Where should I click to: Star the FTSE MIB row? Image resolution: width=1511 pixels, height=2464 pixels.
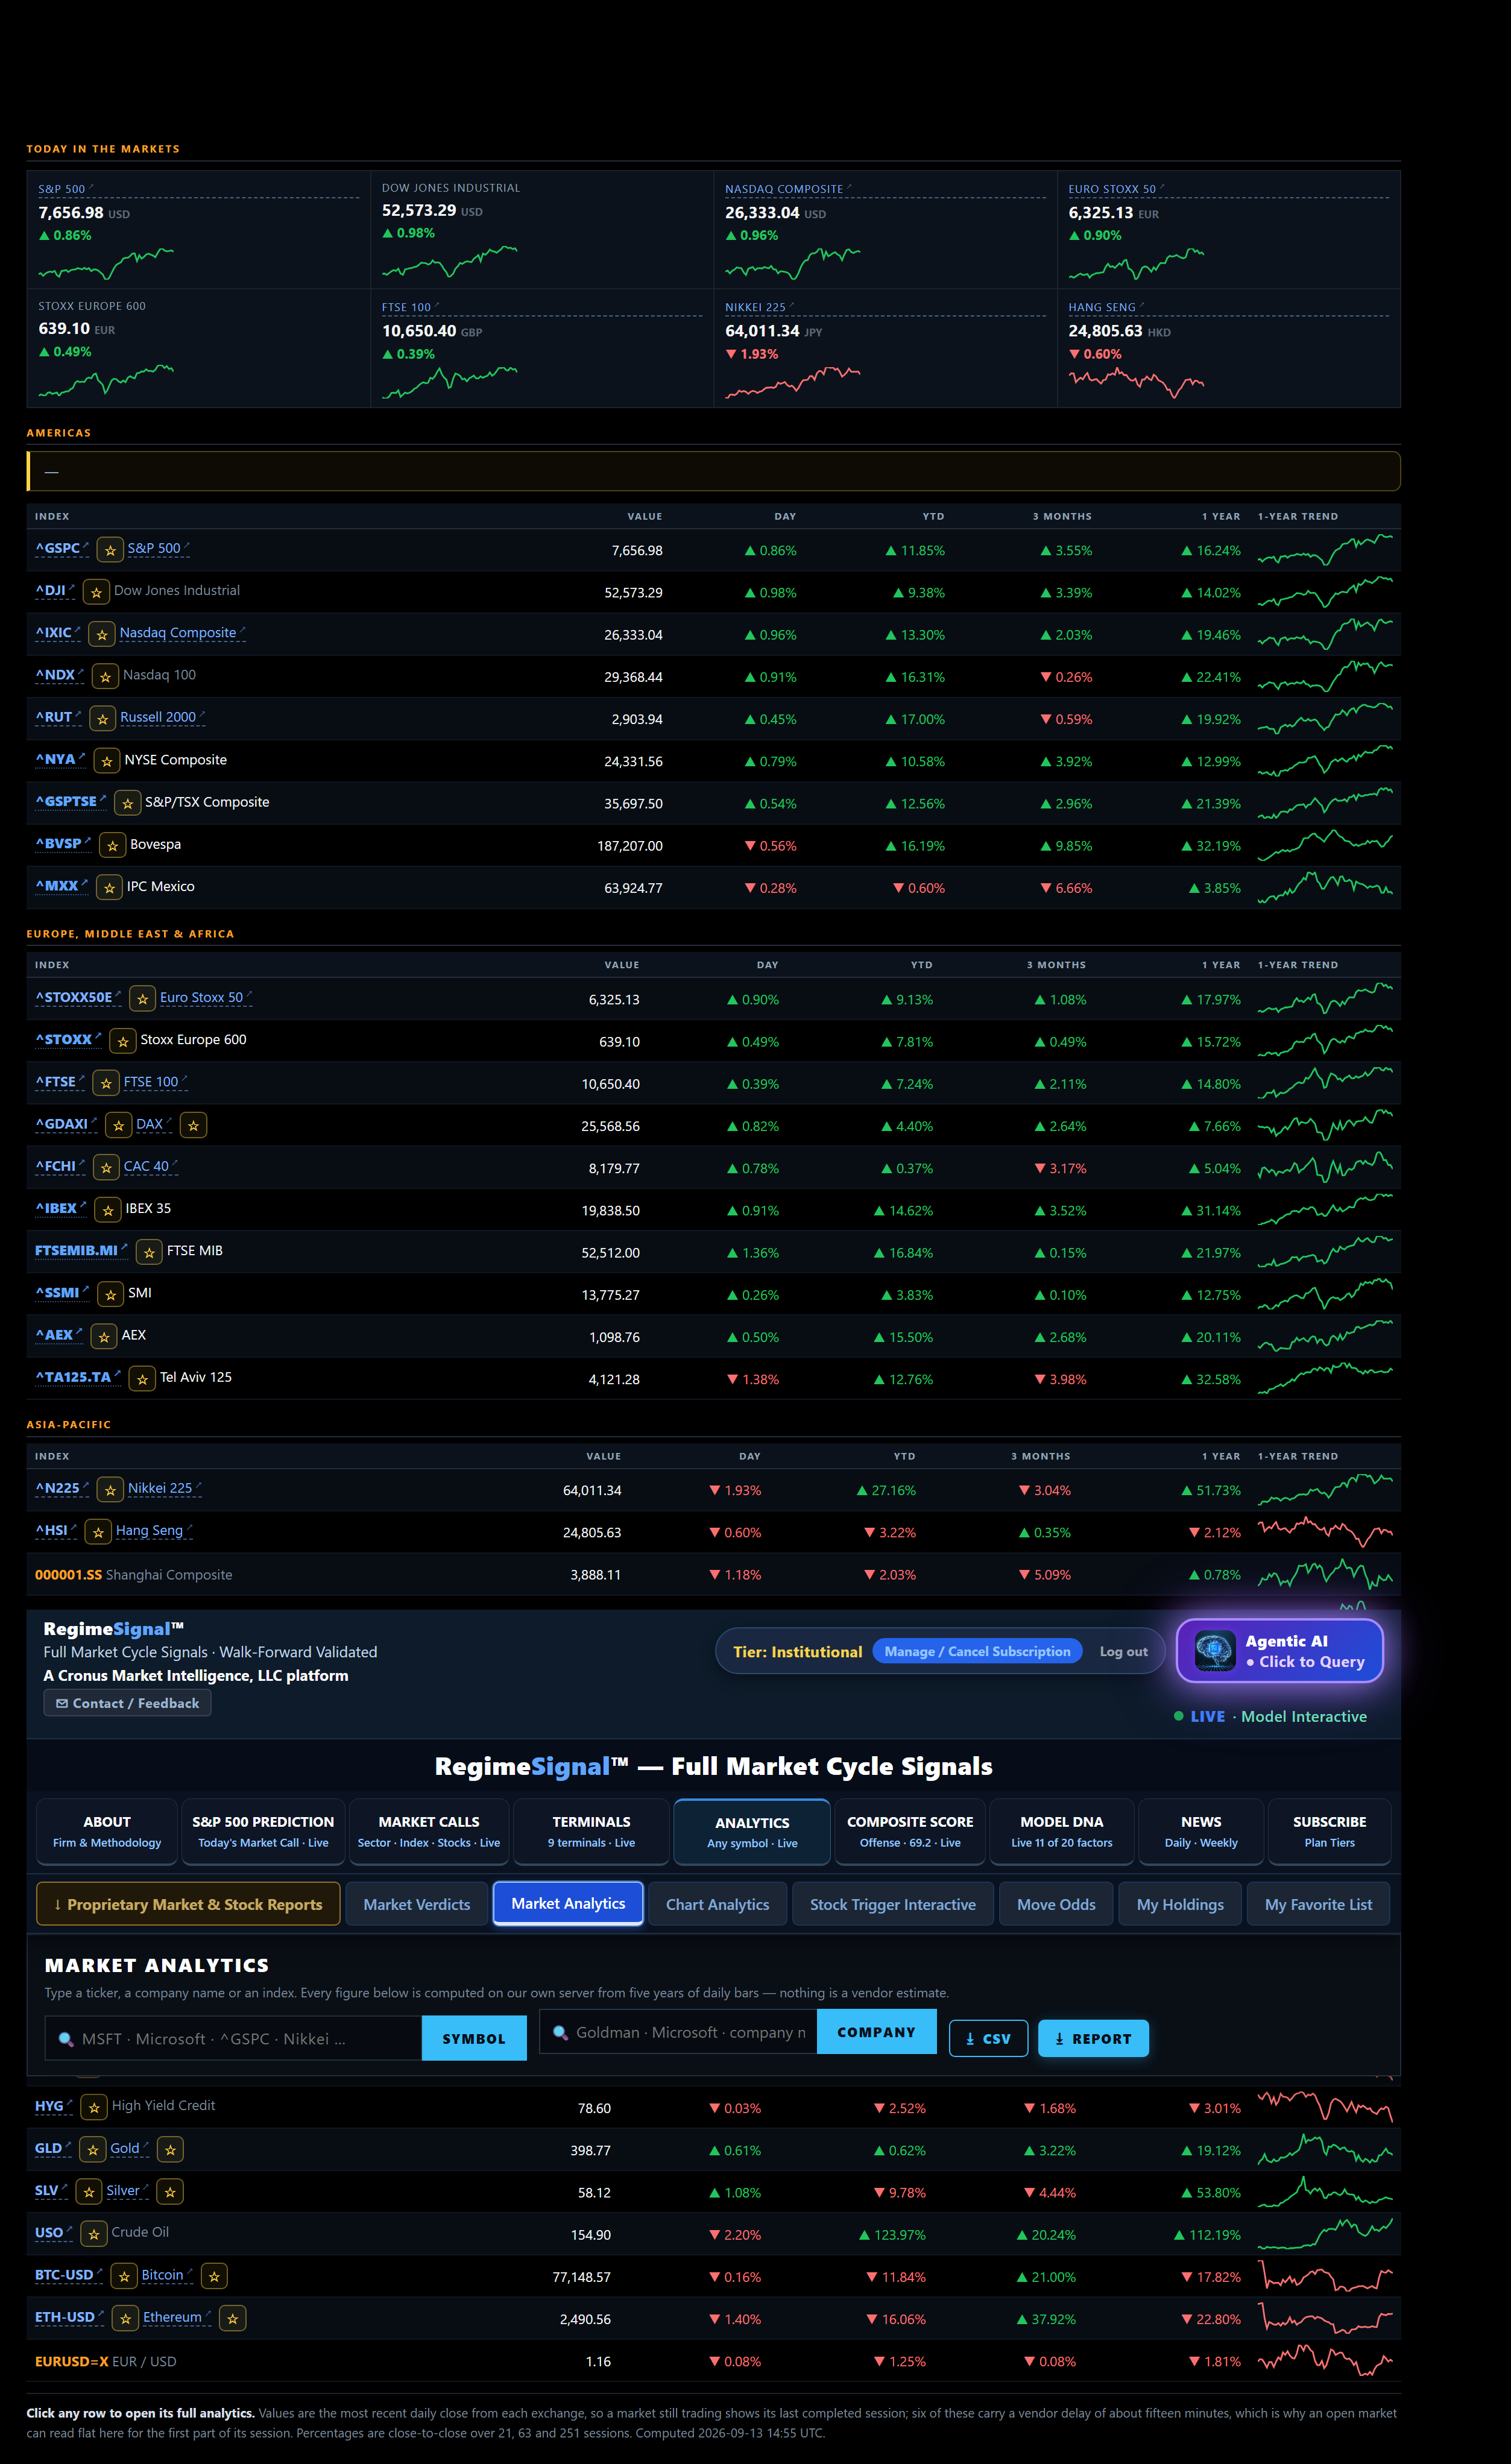(x=149, y=1252)
